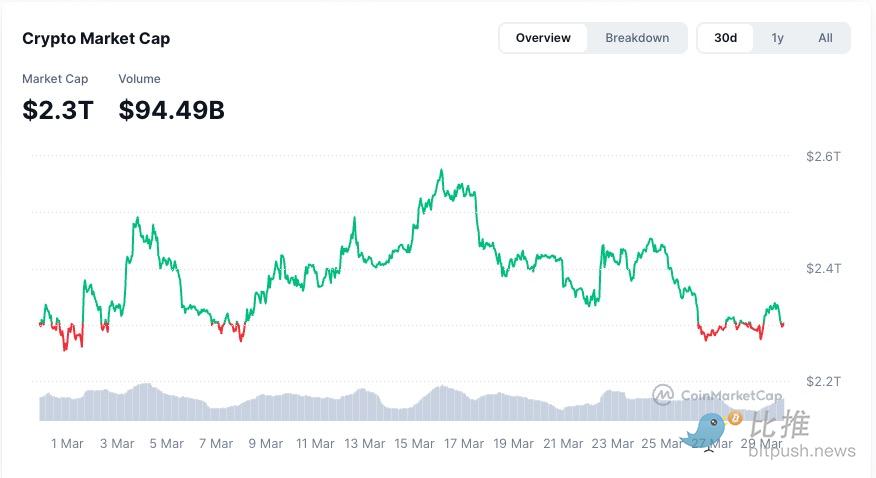The width and height of the screenshot is (876, 478).
Task: Click the CoinMarketCap logo icon
Action: pyautogui.click(x=662, y=395)
